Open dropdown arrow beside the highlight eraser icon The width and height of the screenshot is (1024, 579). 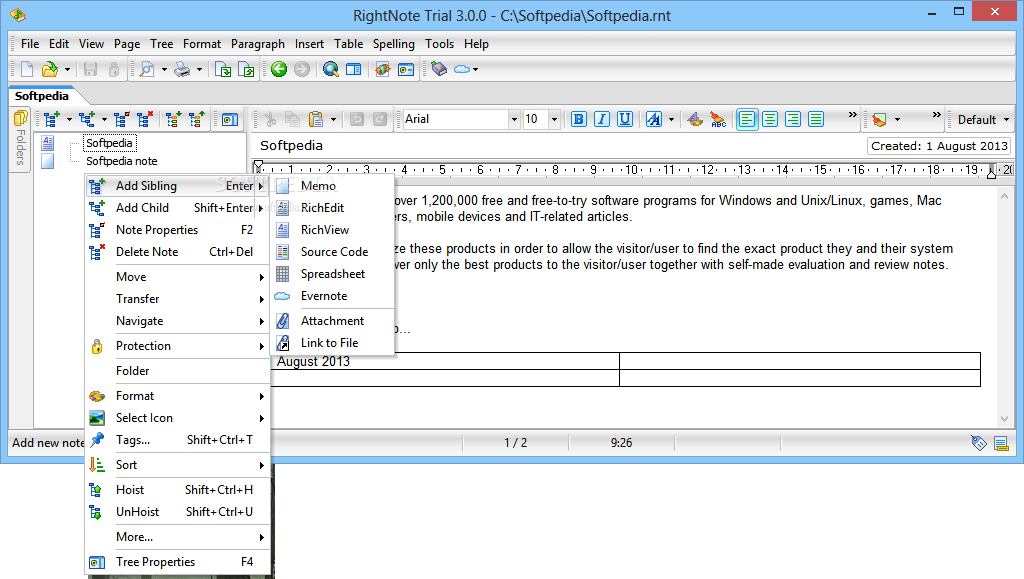click(x=897, y=119)
